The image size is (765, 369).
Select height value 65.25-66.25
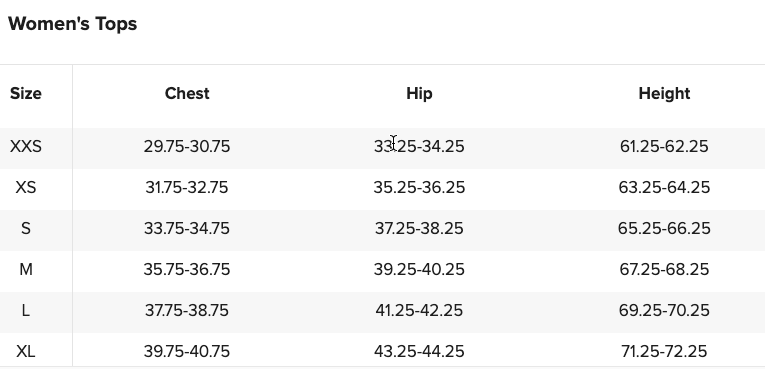[664, 228]
